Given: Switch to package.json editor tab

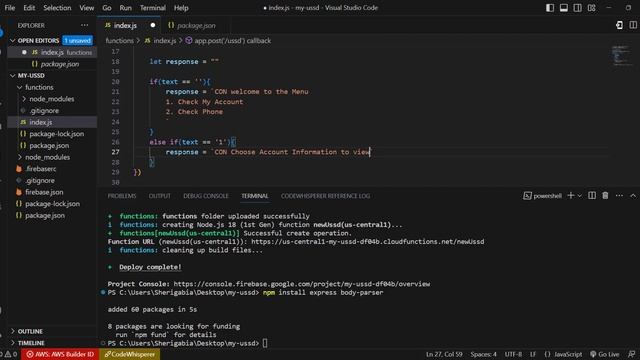Looking at the screenshot, I should click(x=196, y=25).
